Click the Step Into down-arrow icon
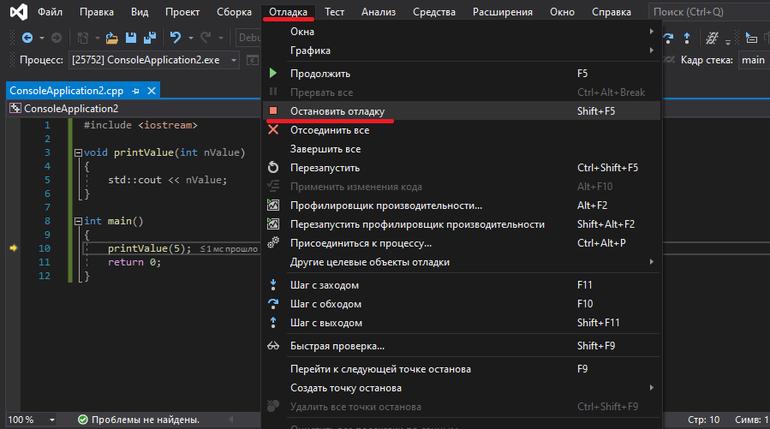This screenshot has width=770, height=429. click(273, 285)
